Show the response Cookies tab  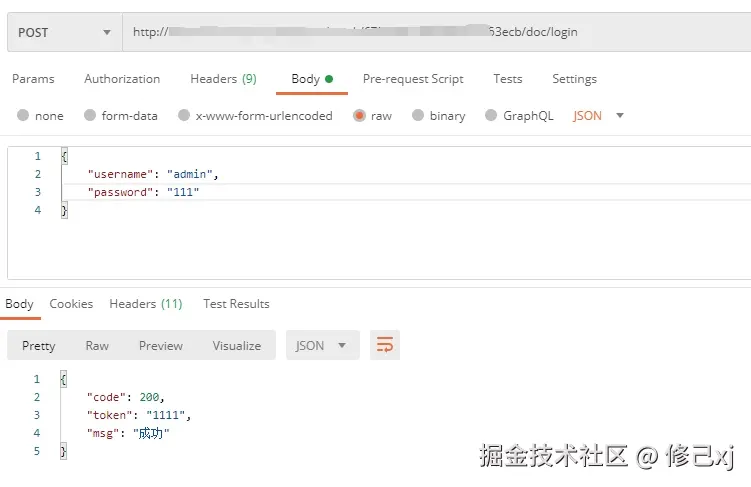point(71,304)
